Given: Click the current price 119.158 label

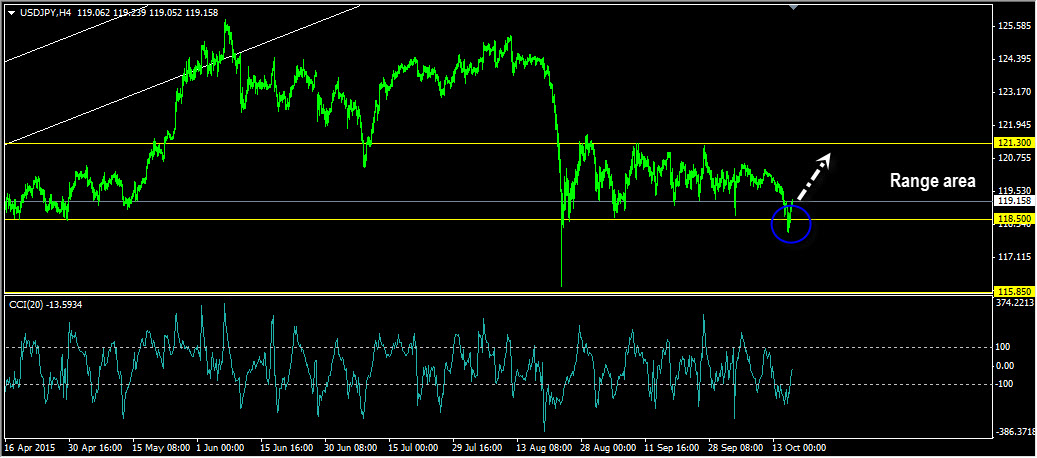Looking at the screenshot, I should (1014, 201).
